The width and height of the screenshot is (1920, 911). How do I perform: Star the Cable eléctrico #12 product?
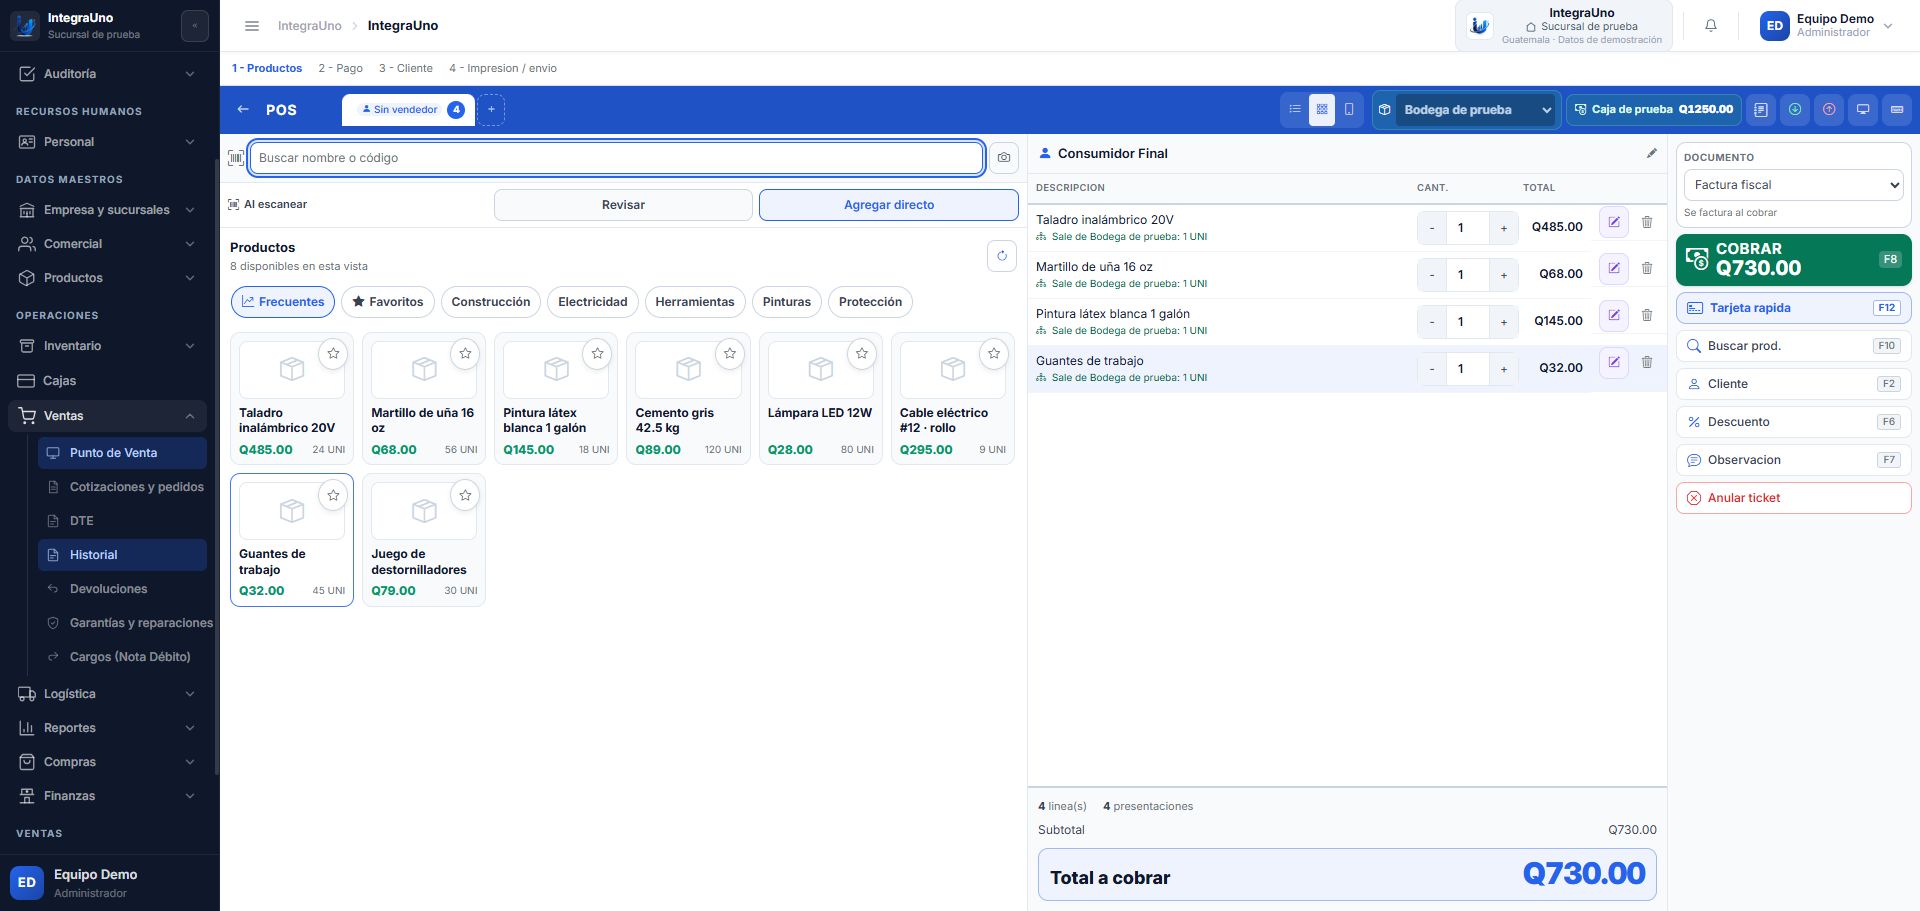coord(994,354)
